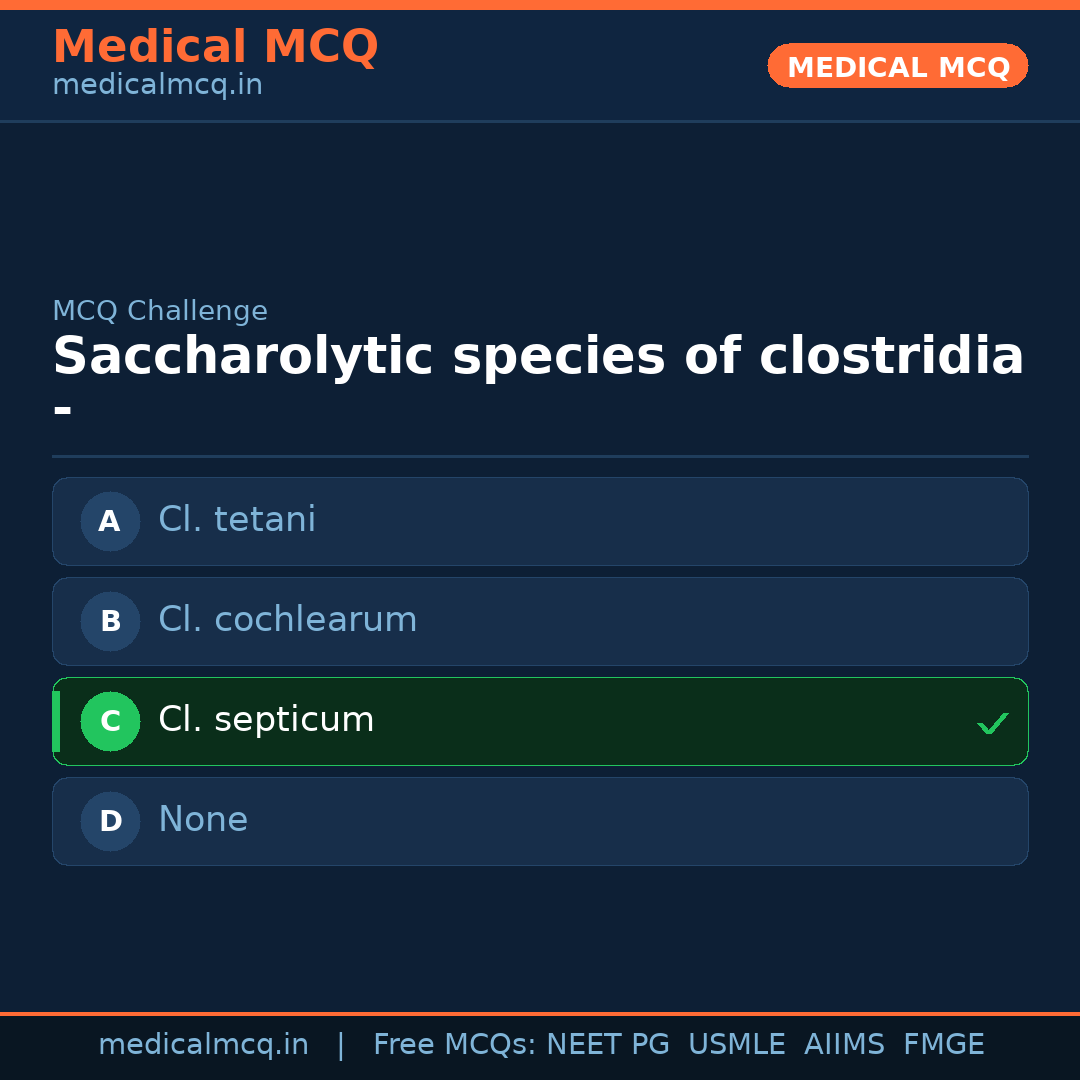Click the D circle badge
This screenshot has width=1080, height=1080.
(x=110, y=821)
